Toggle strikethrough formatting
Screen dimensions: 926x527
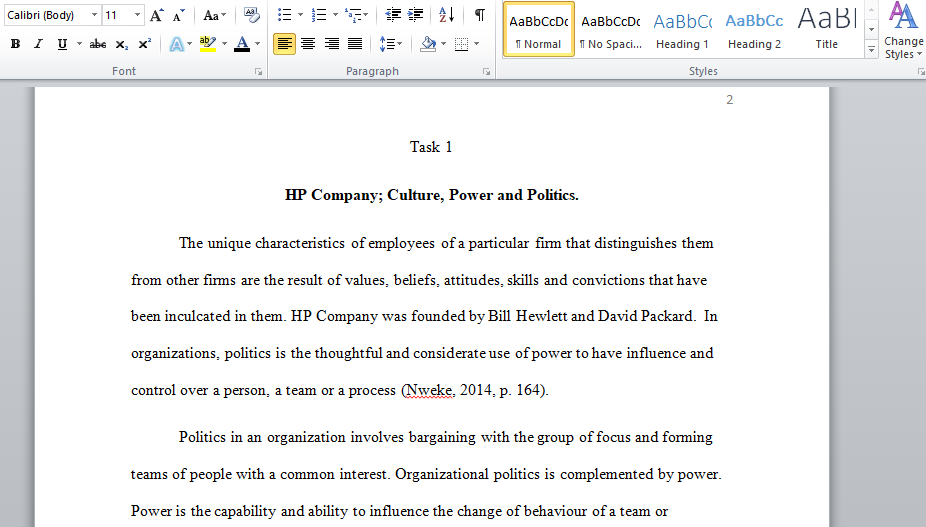(98, 44)
